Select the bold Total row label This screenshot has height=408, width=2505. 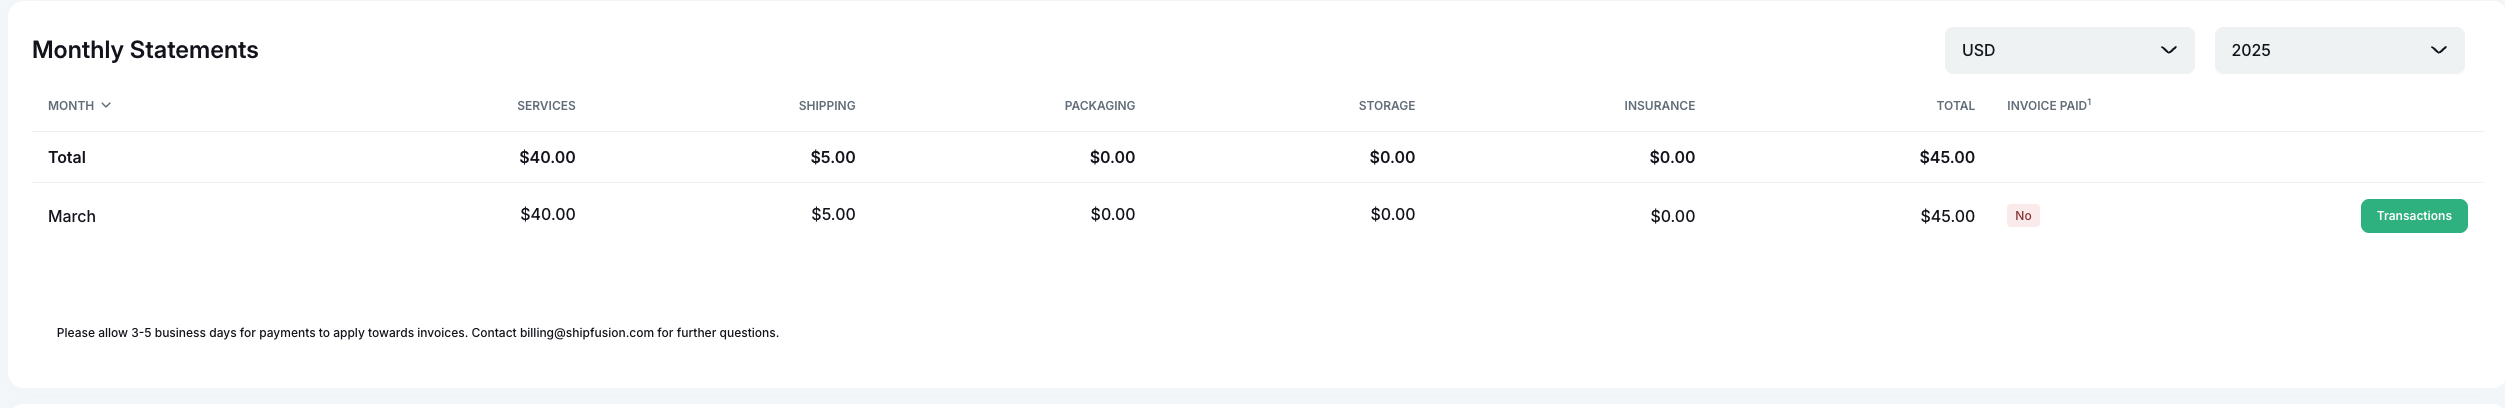(67, 157)
